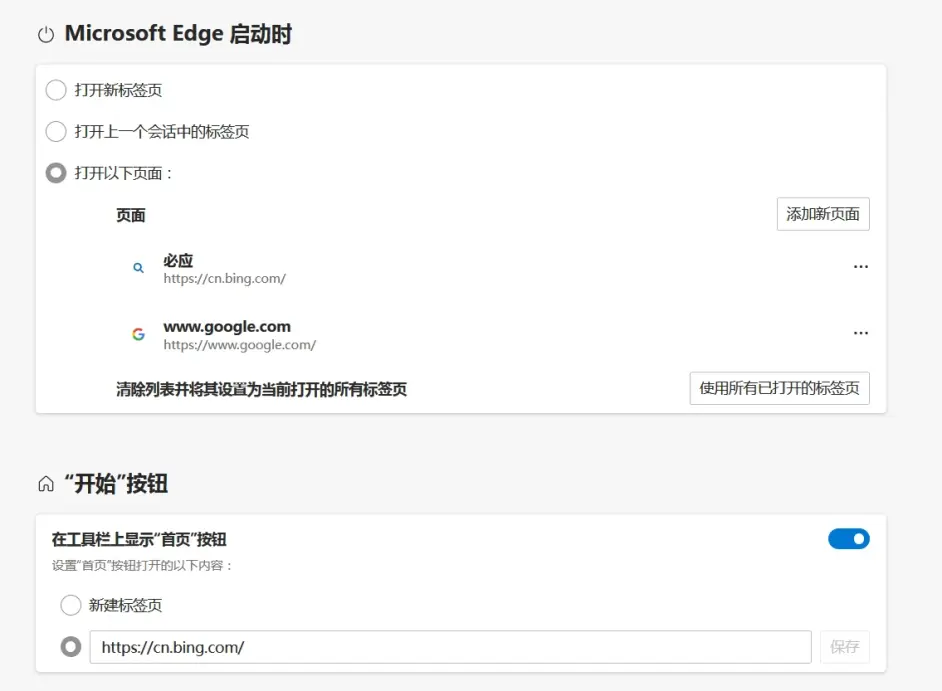Click the '页面' column heading
The height and width of the screenshot is (691, 942).
[x=130, y=215]
